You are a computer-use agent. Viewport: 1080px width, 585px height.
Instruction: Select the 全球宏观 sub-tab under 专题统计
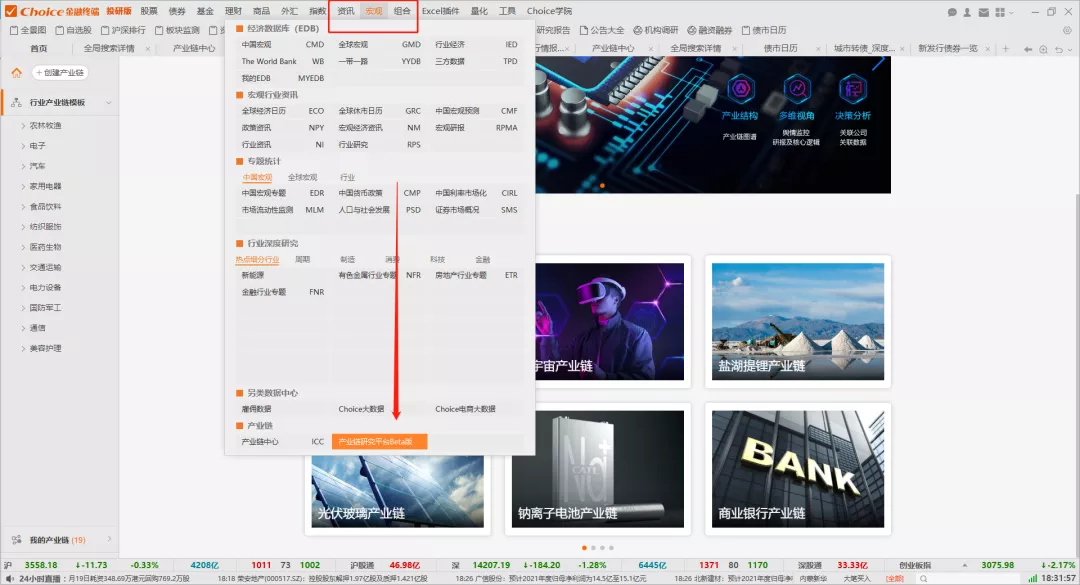[302, 177]
